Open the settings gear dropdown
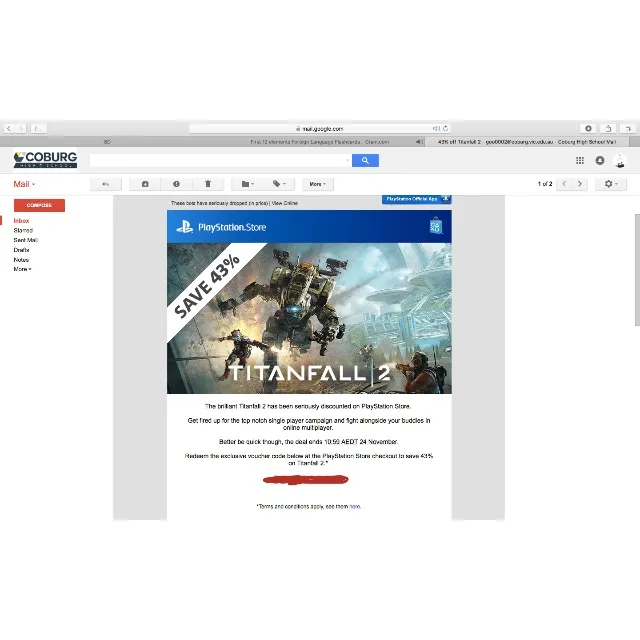Screen dimensions: 640x640 pyautogui.click(x=611, y=184)
